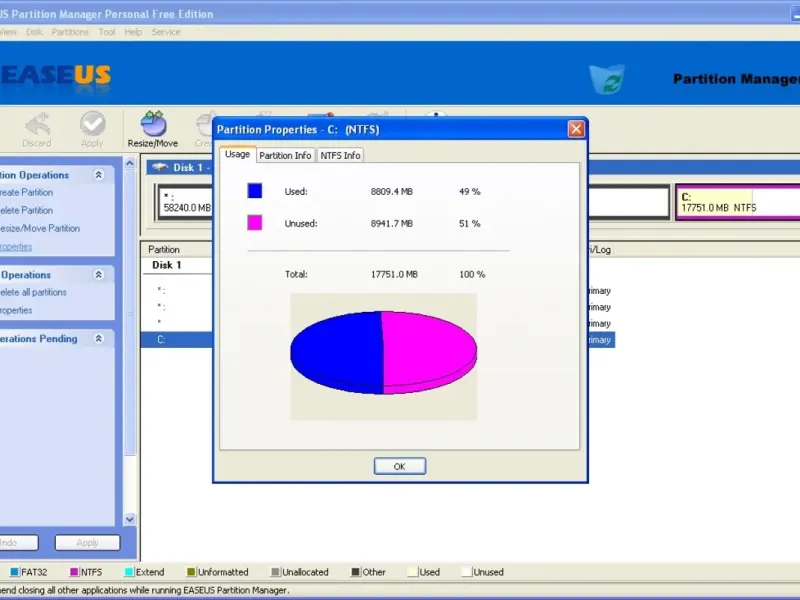The height and width of the screenshot is (600, 800).
Task: Open the NTFS Info tab
Action: (340, 155)
